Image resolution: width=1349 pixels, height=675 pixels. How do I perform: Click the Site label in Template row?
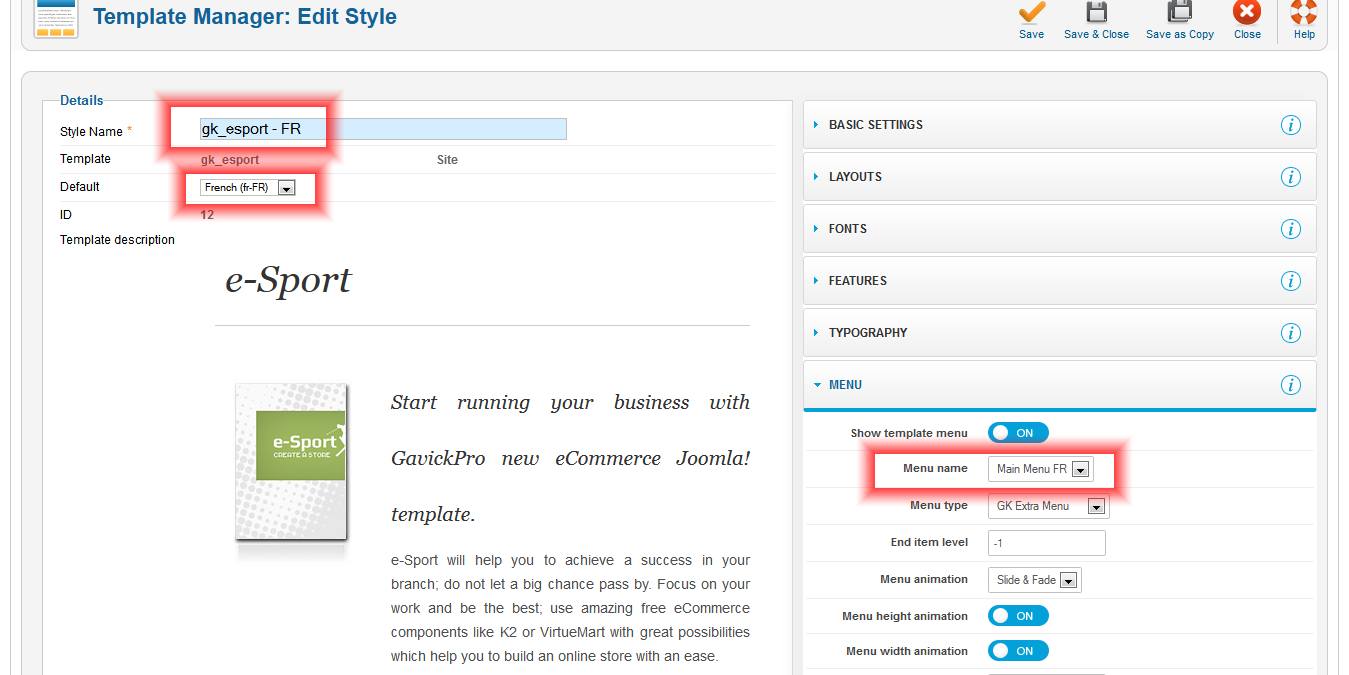pos(447,160)
